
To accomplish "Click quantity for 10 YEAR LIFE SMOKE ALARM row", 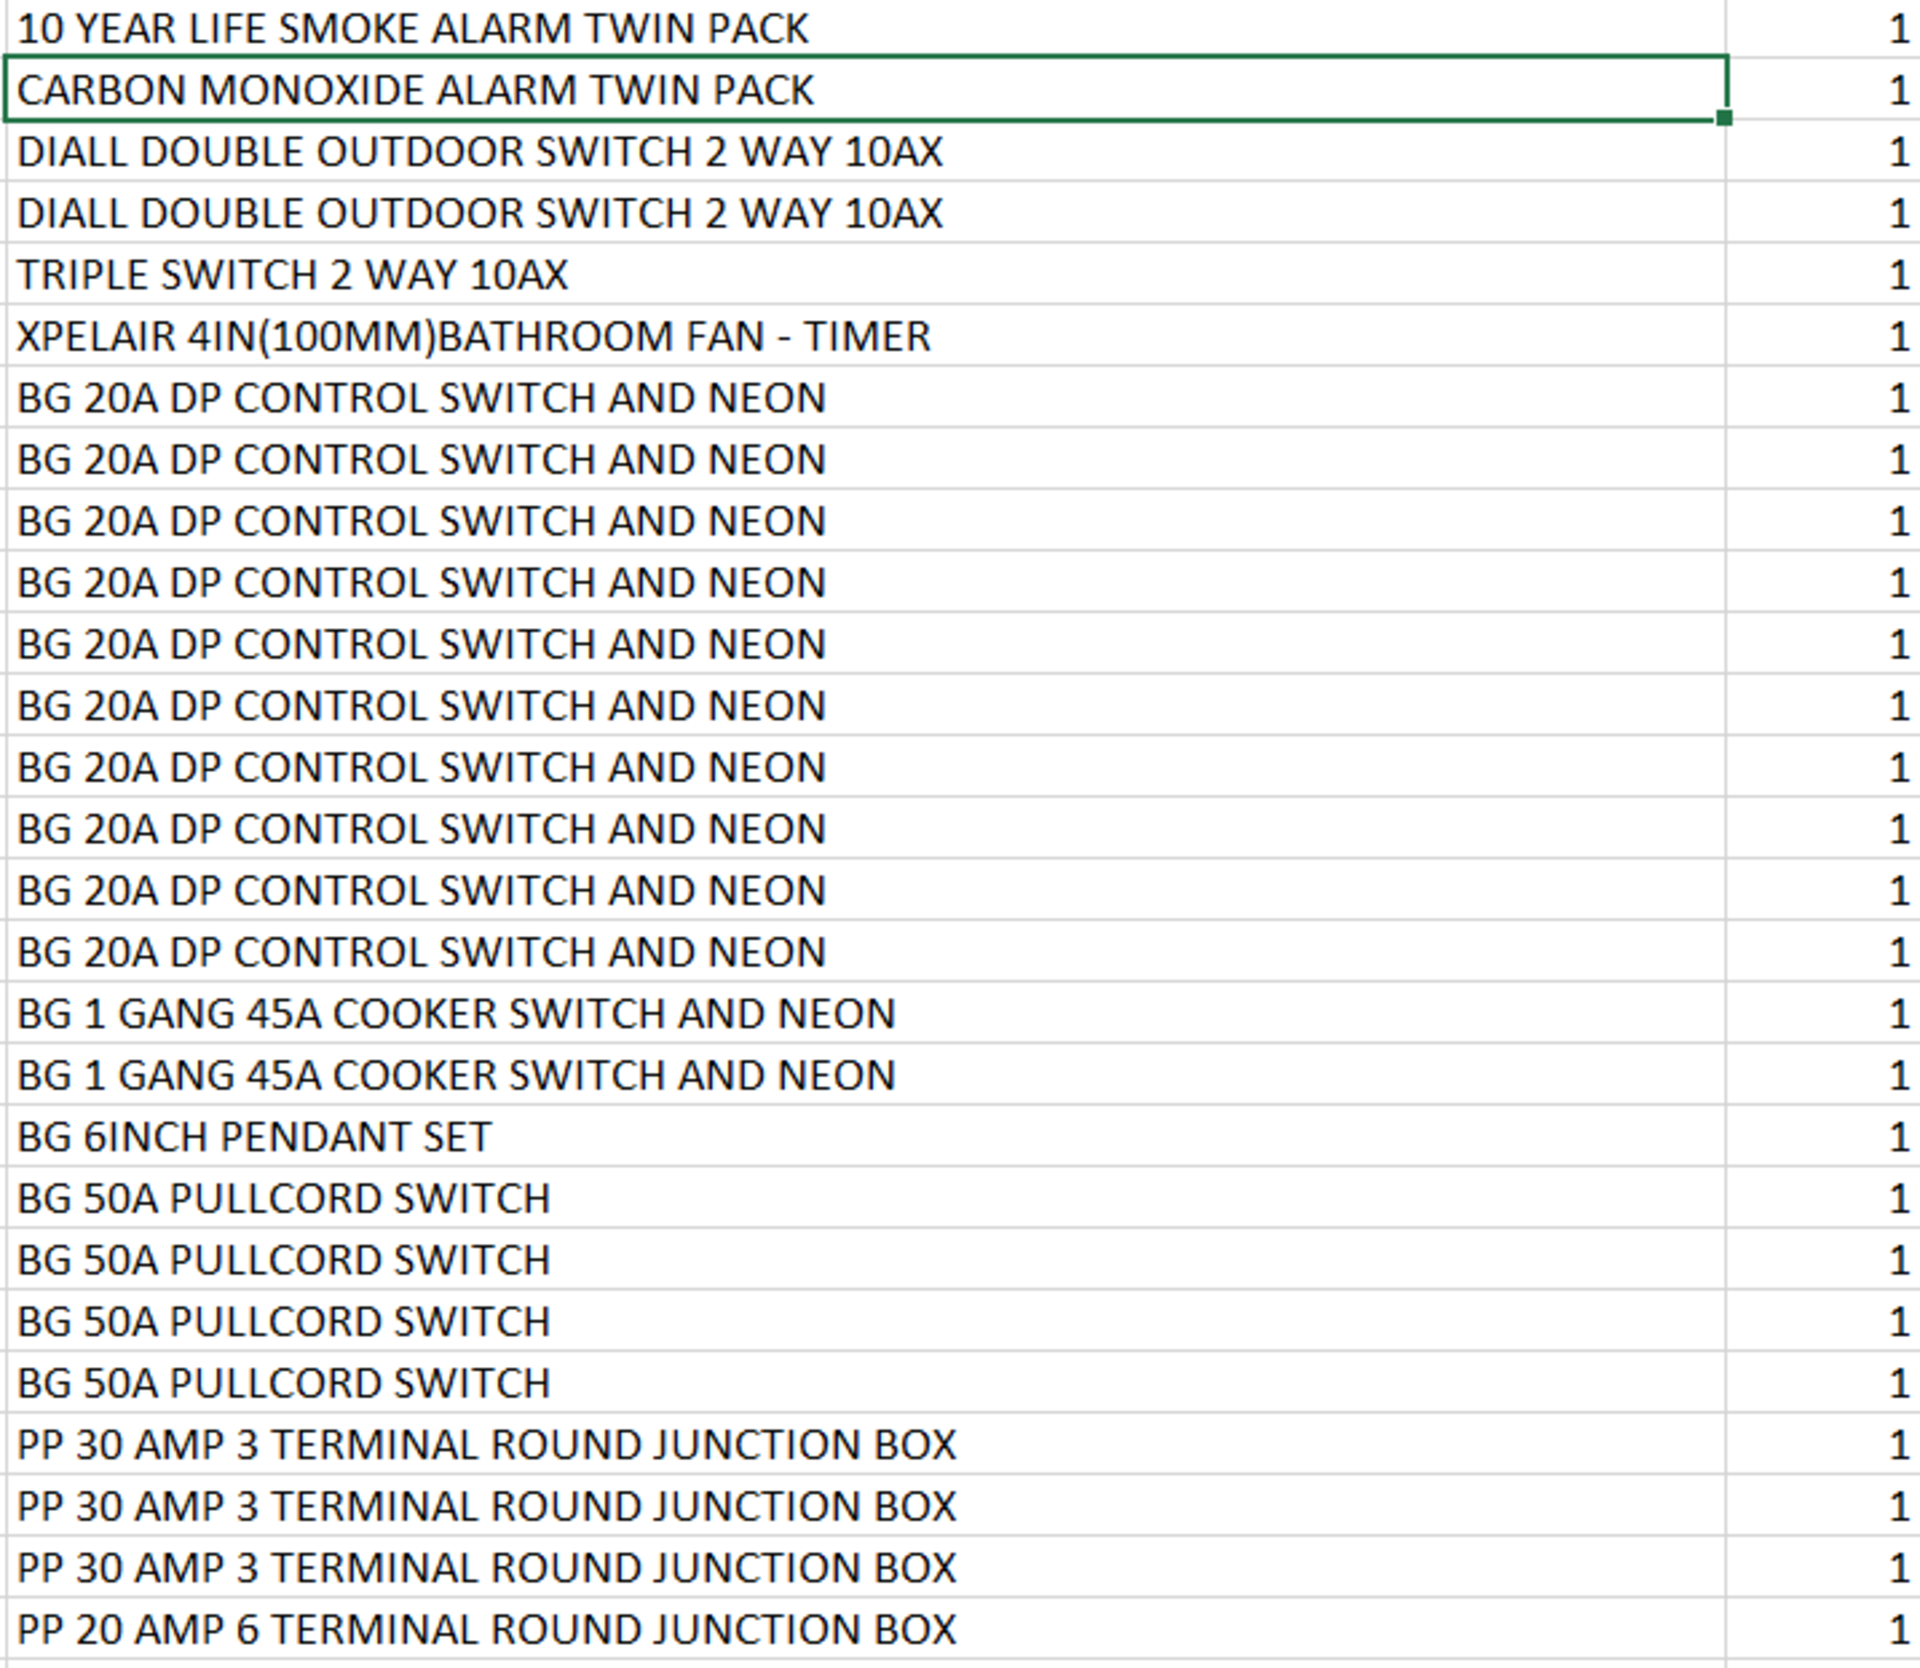I will (x=1823, y=29).
